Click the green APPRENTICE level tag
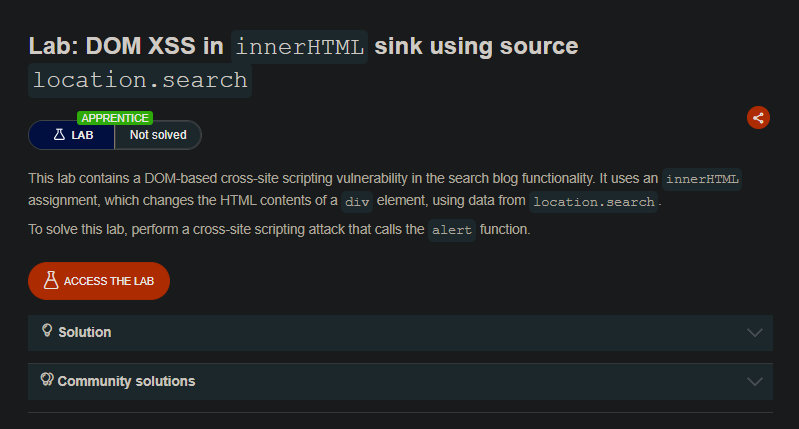 pos(115,118)
